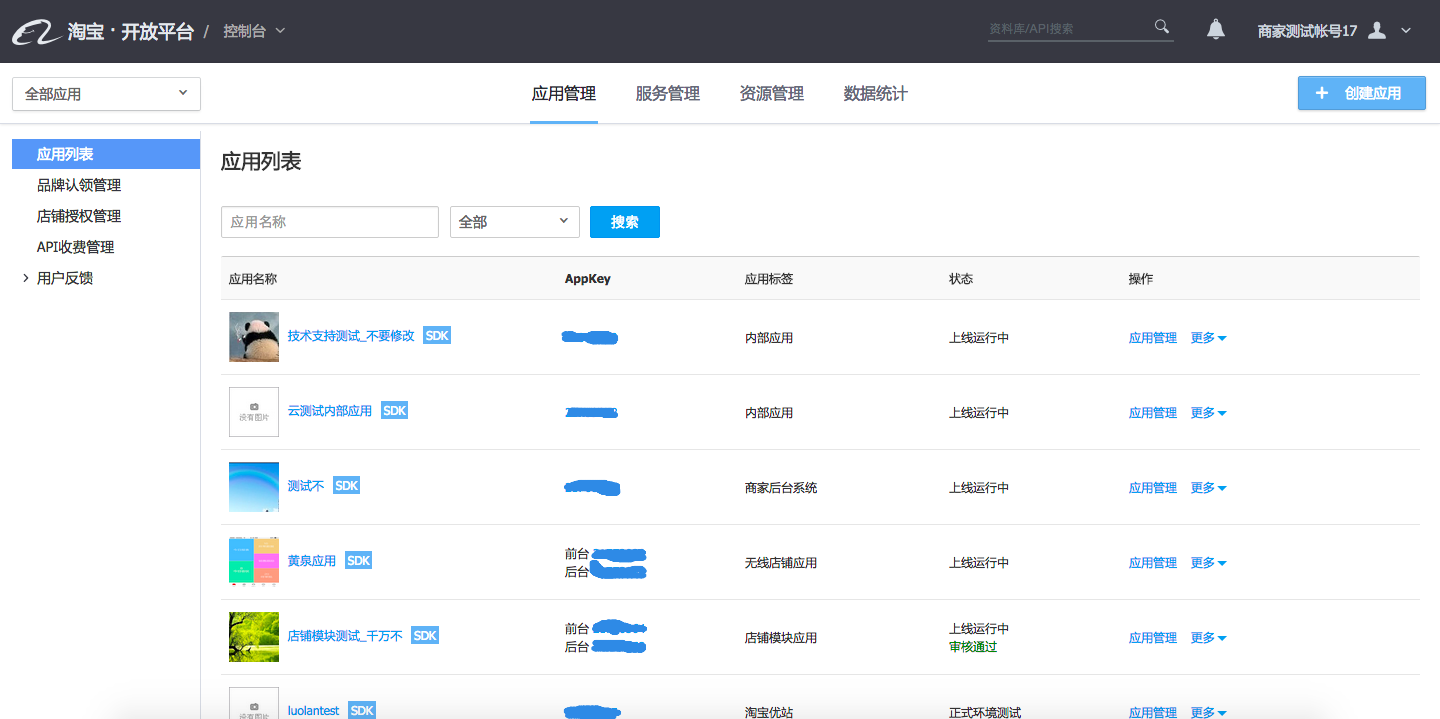Select 应用列表 in sidebar
The width and height of the screenshot is (1440, 719).
106,154
